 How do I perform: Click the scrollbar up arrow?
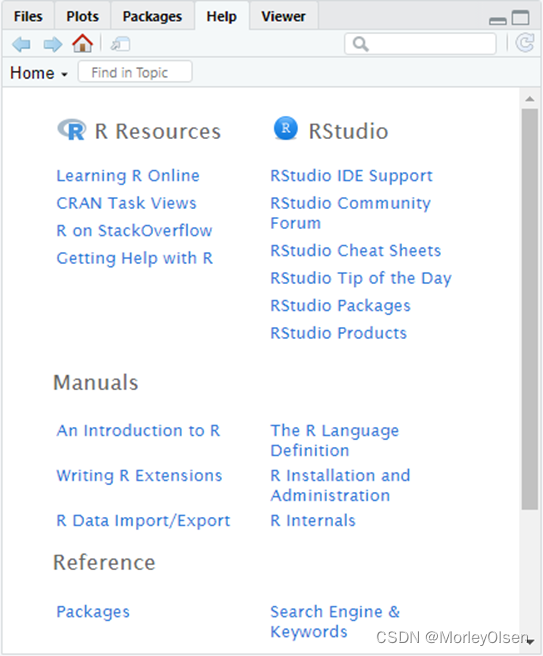tap(530, 99)
